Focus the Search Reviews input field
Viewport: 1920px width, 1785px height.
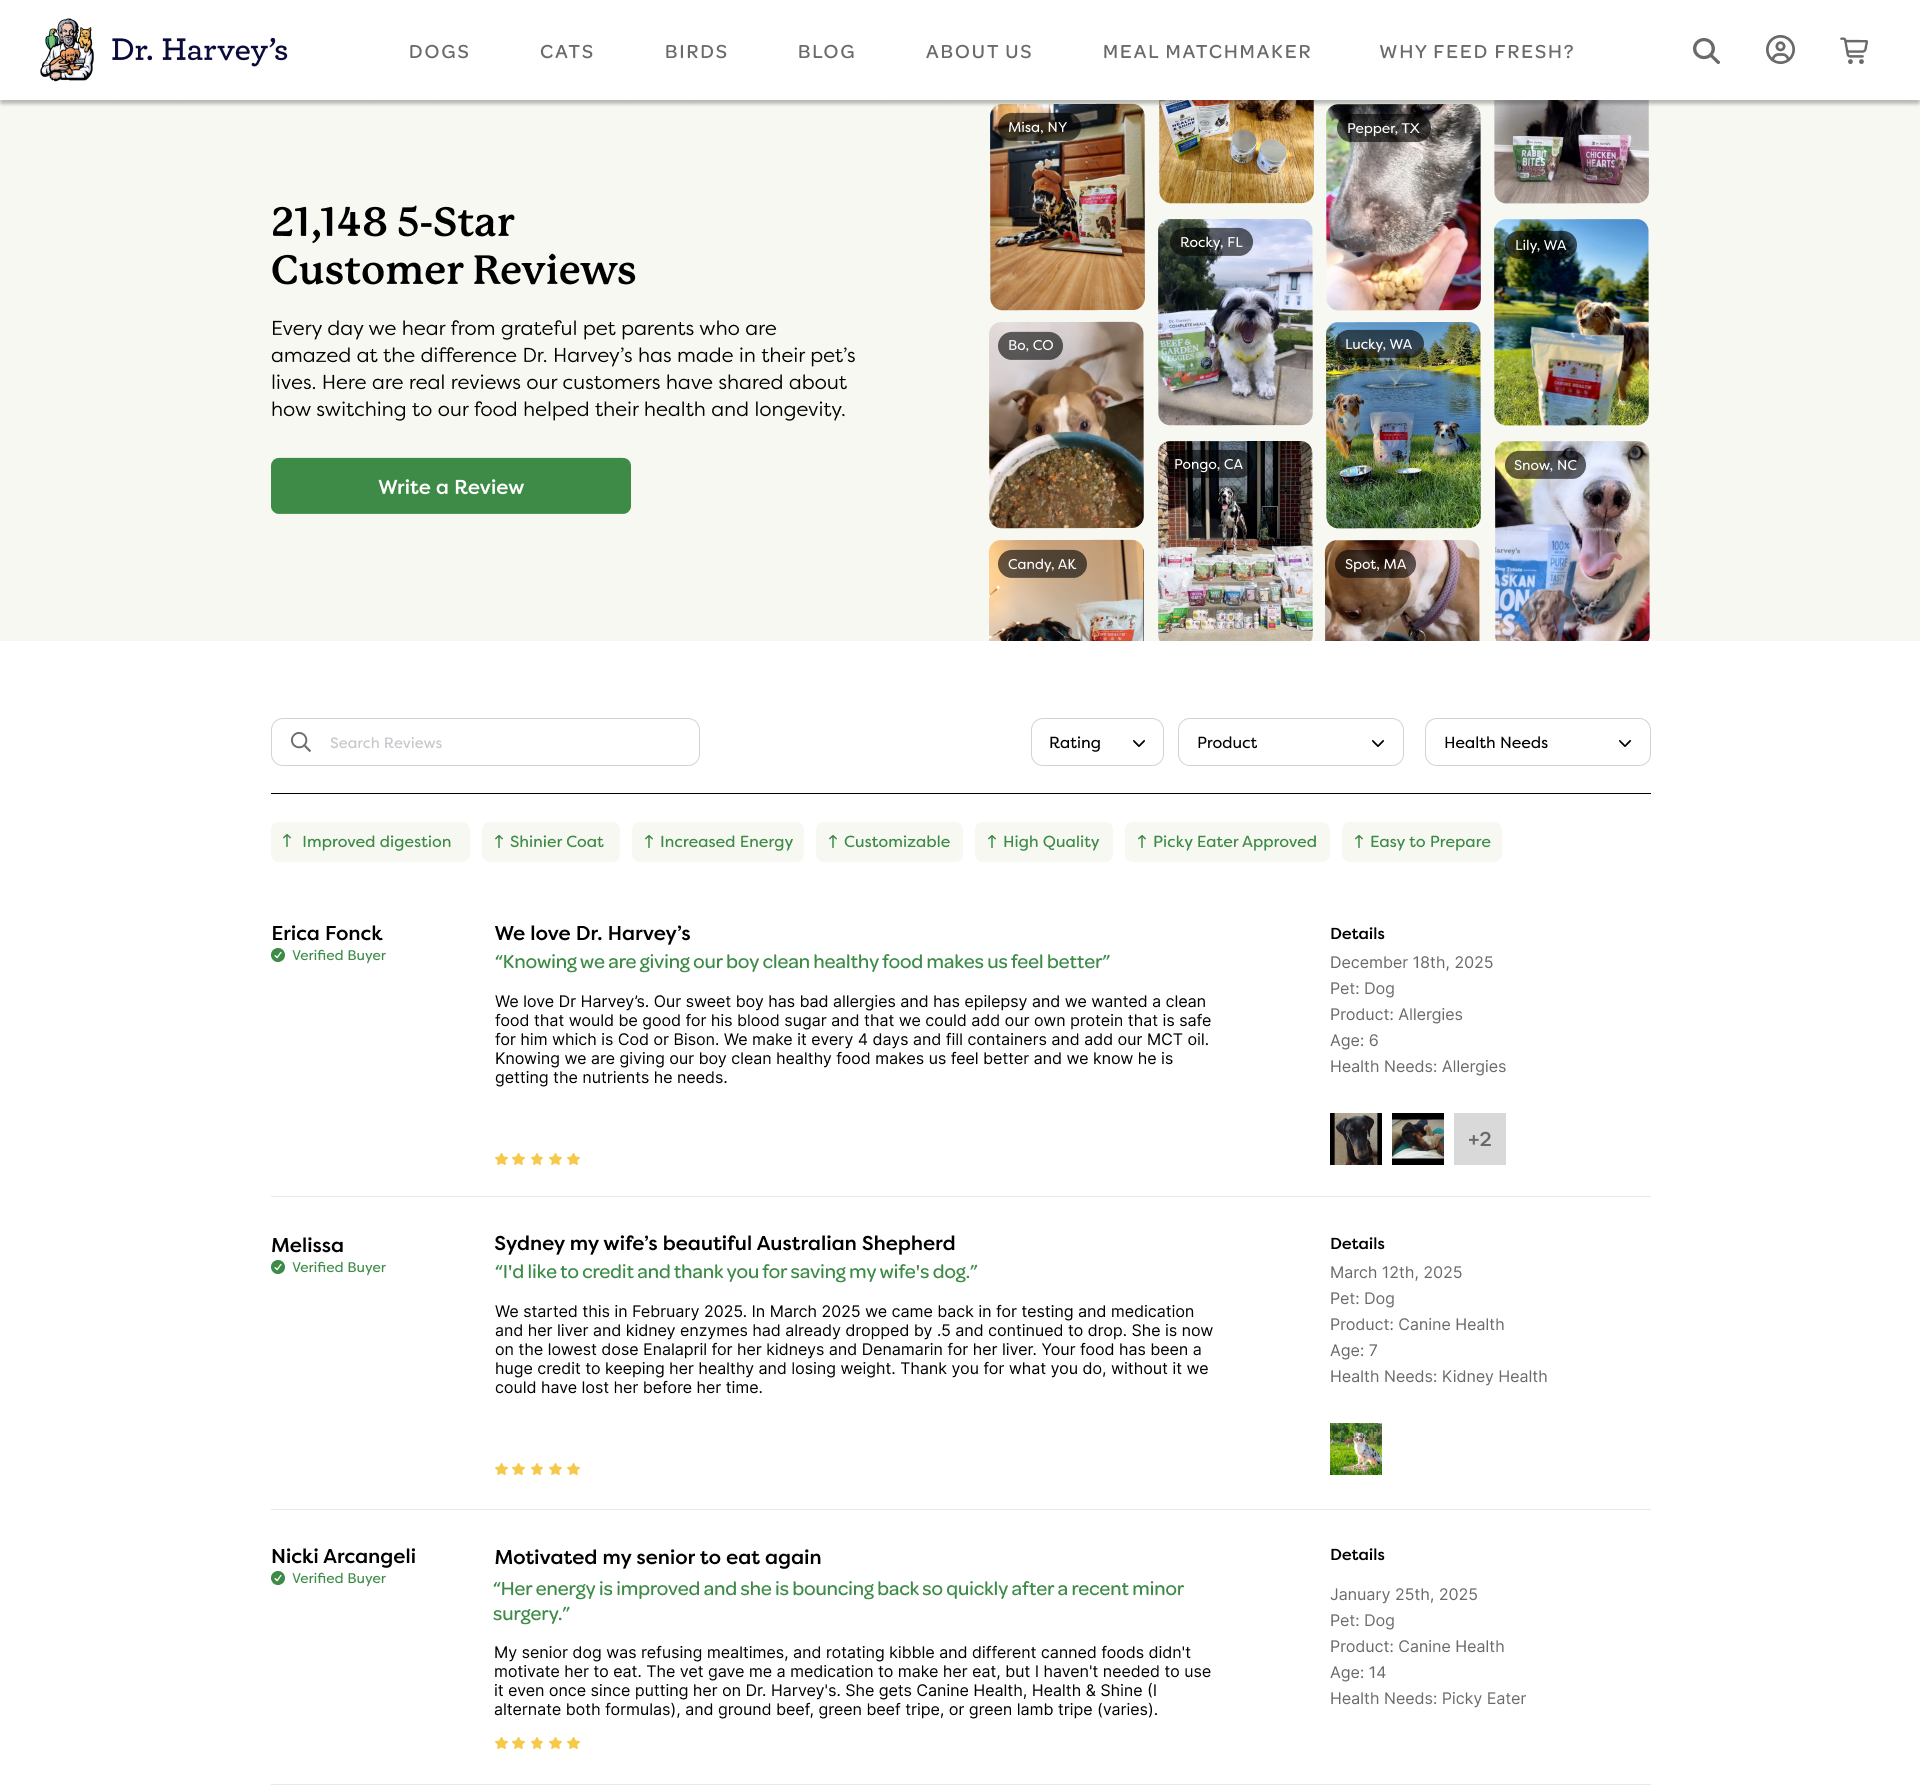tap(485, 742)
